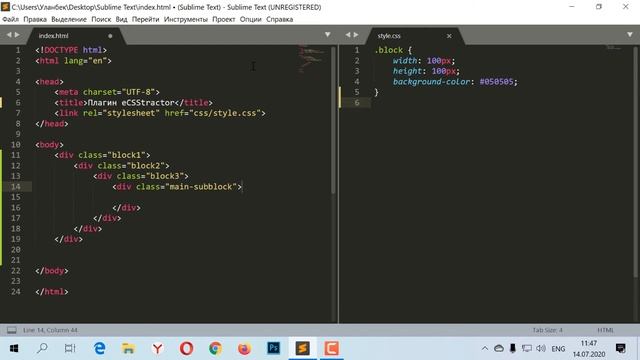Click the left editor minimap
The width and height of the screenshot is (640, 360).
pos(312,59)
